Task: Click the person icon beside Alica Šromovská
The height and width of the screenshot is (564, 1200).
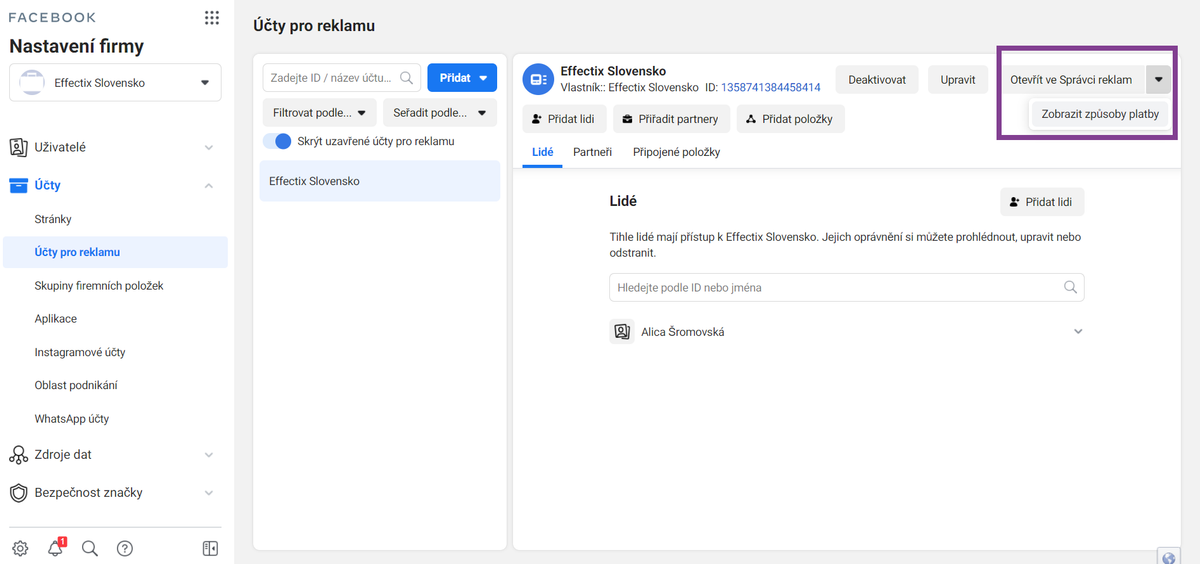Action: click(x=622, y=331)
